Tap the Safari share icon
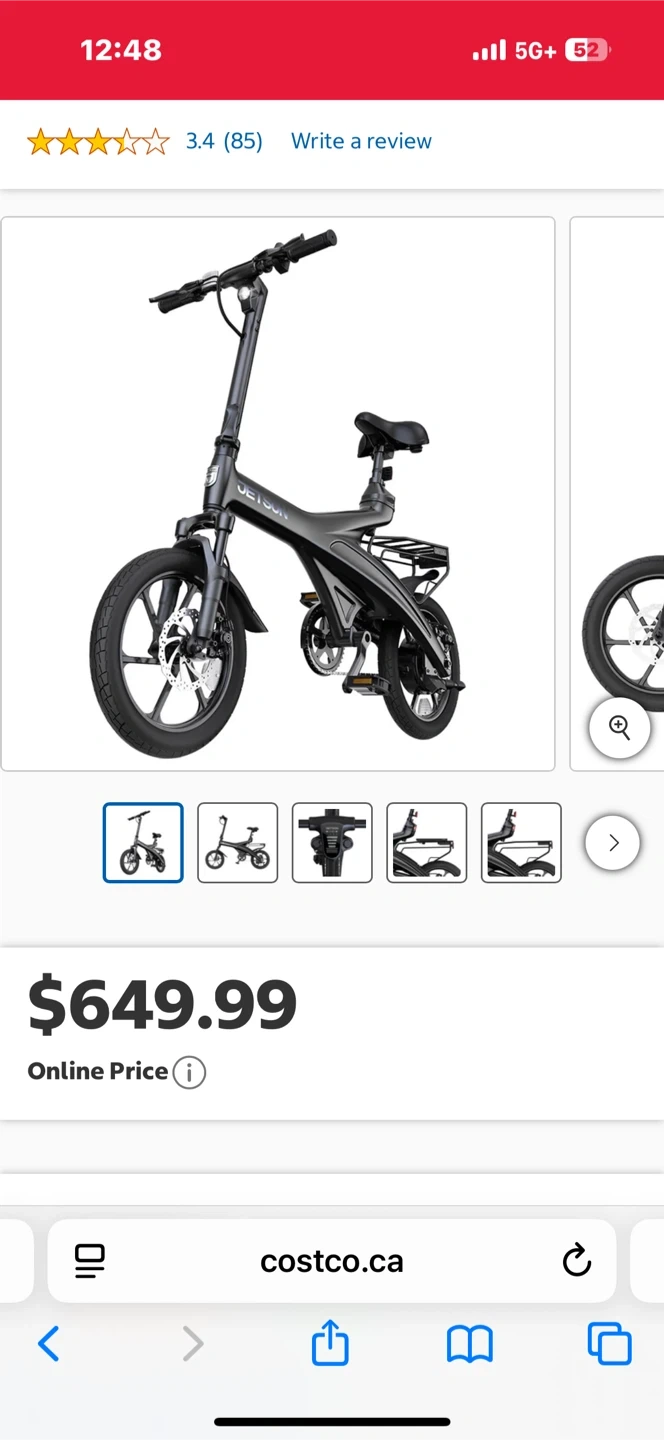Viewport: 664px width, 1440px height. tap(330, 1343)
